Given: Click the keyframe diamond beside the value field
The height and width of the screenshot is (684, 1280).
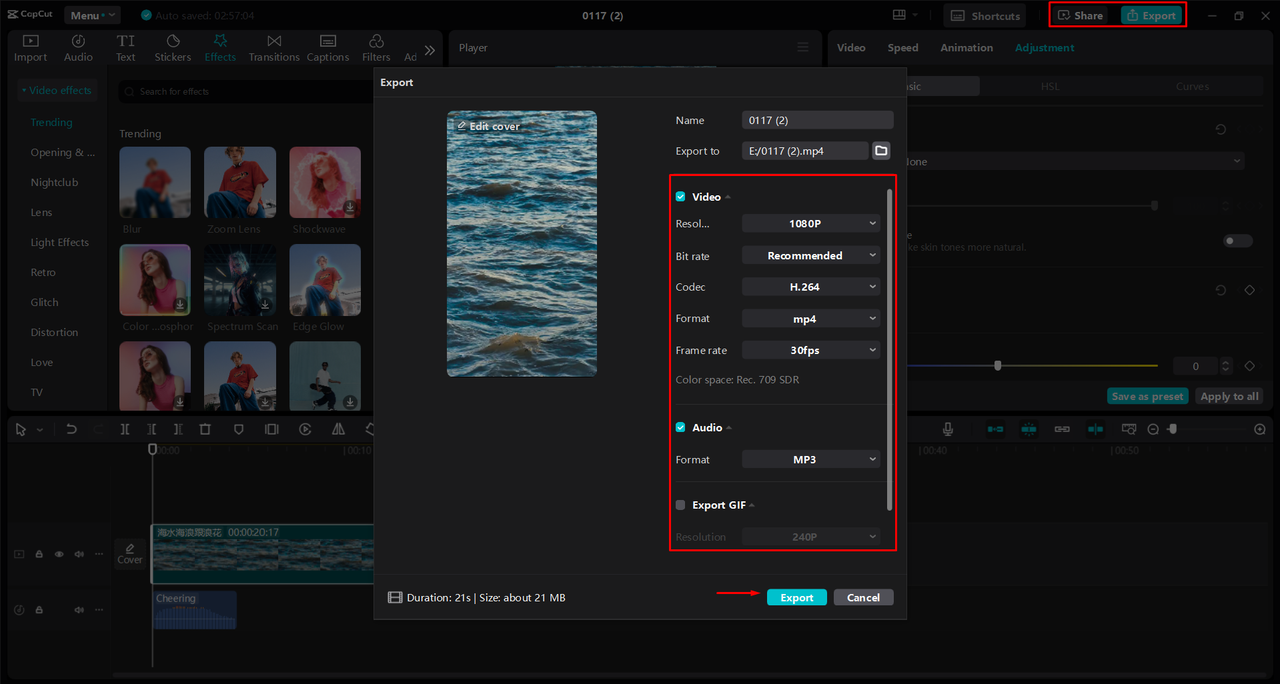Looking at the screenshot, I should tap(1249, 366).
